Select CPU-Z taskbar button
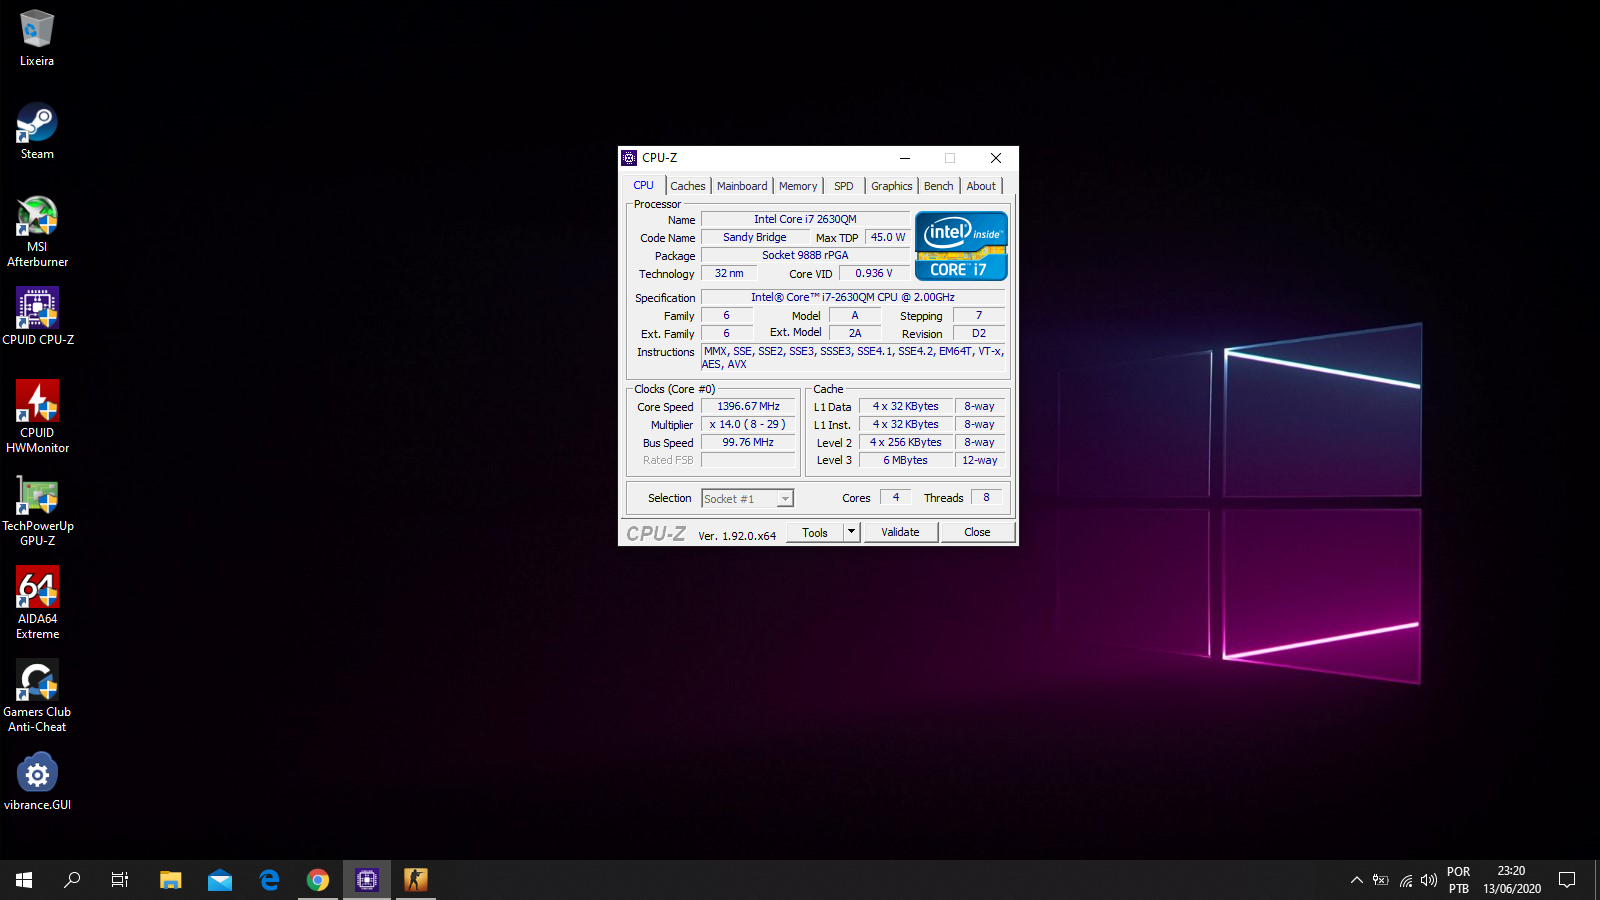The image size is (1600, 900). click(x=367, y=880)
